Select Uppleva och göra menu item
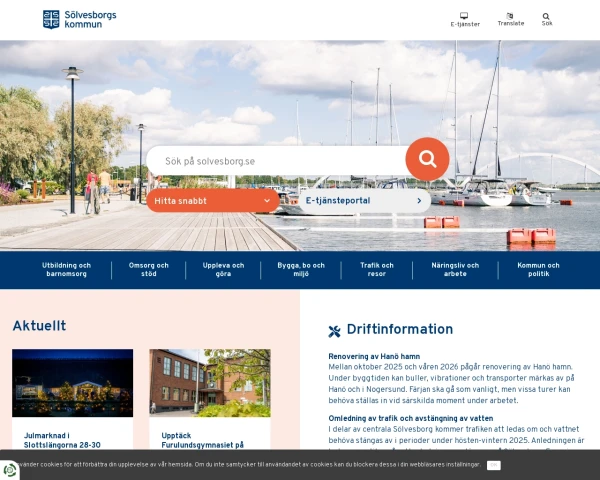The image size is (600, 480). (223, 269)
